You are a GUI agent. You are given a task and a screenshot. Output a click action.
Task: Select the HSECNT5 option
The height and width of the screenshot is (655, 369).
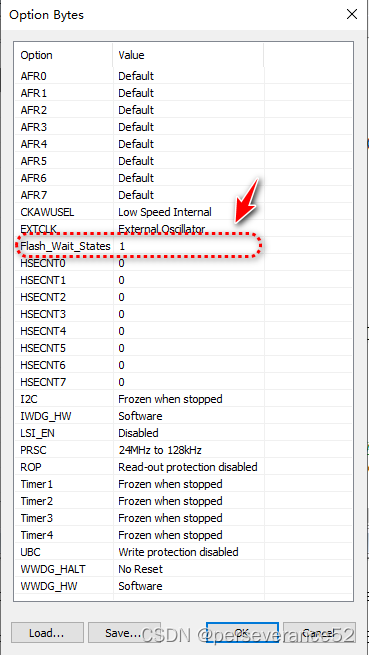[x=43, y=348]
